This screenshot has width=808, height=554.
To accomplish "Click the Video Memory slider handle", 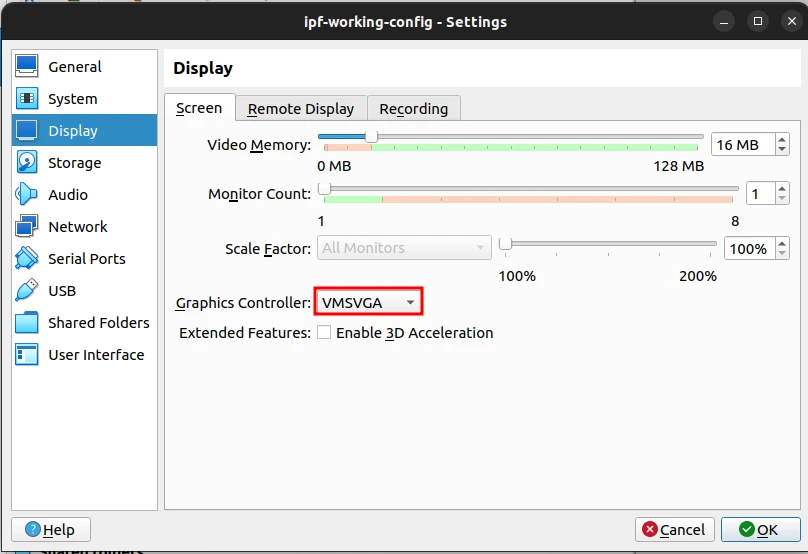I will click(371, 136).
